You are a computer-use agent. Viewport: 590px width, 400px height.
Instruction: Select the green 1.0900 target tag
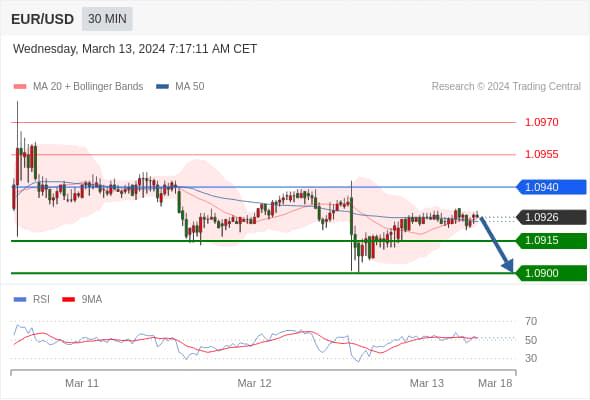[x=551, y=273]
